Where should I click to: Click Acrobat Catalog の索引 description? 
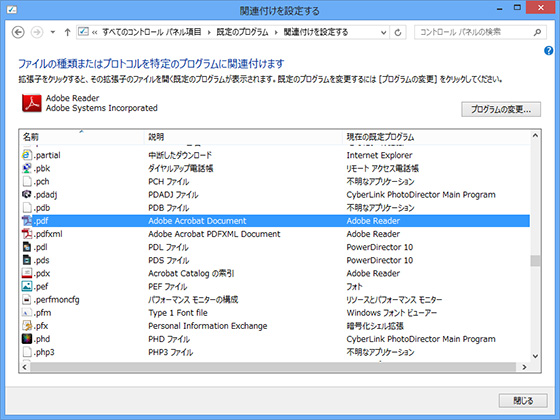[191, 273]
